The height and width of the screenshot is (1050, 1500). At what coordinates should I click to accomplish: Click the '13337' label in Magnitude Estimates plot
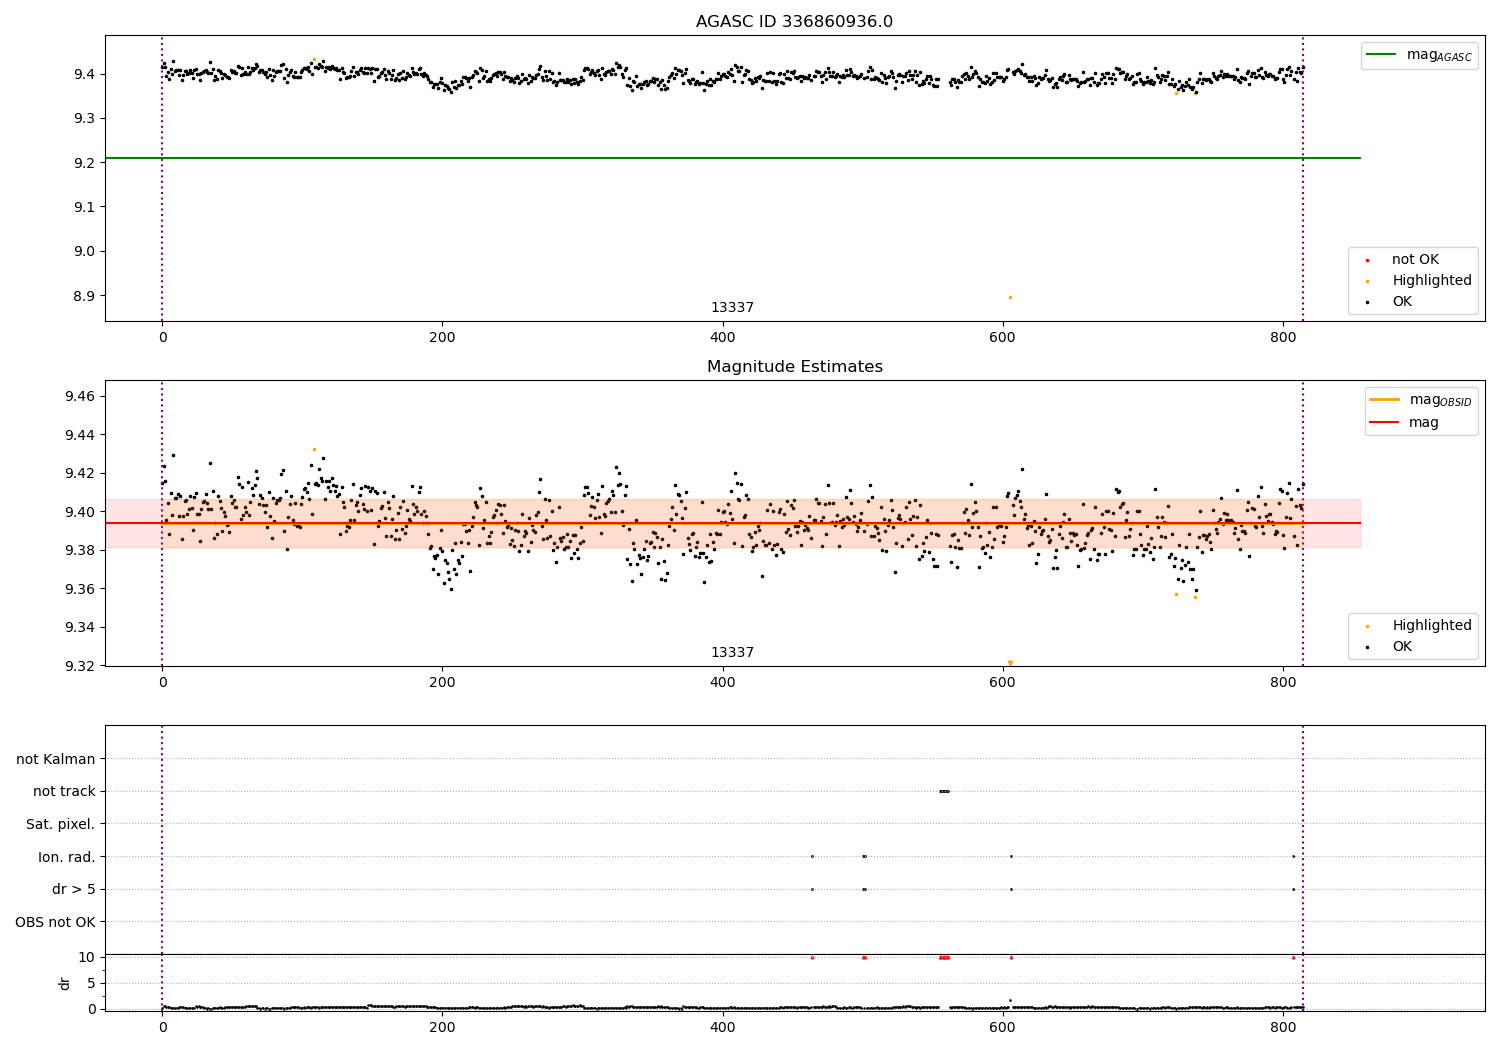pos(732,653)
